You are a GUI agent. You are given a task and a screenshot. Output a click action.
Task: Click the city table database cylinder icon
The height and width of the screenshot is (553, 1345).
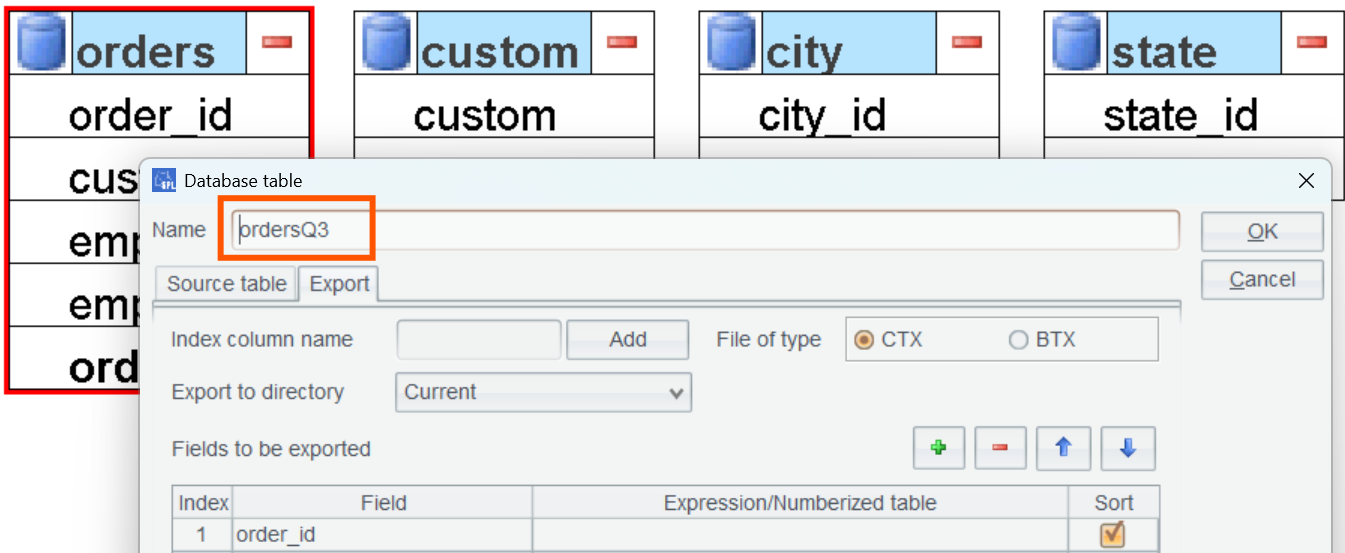point(731,44)
